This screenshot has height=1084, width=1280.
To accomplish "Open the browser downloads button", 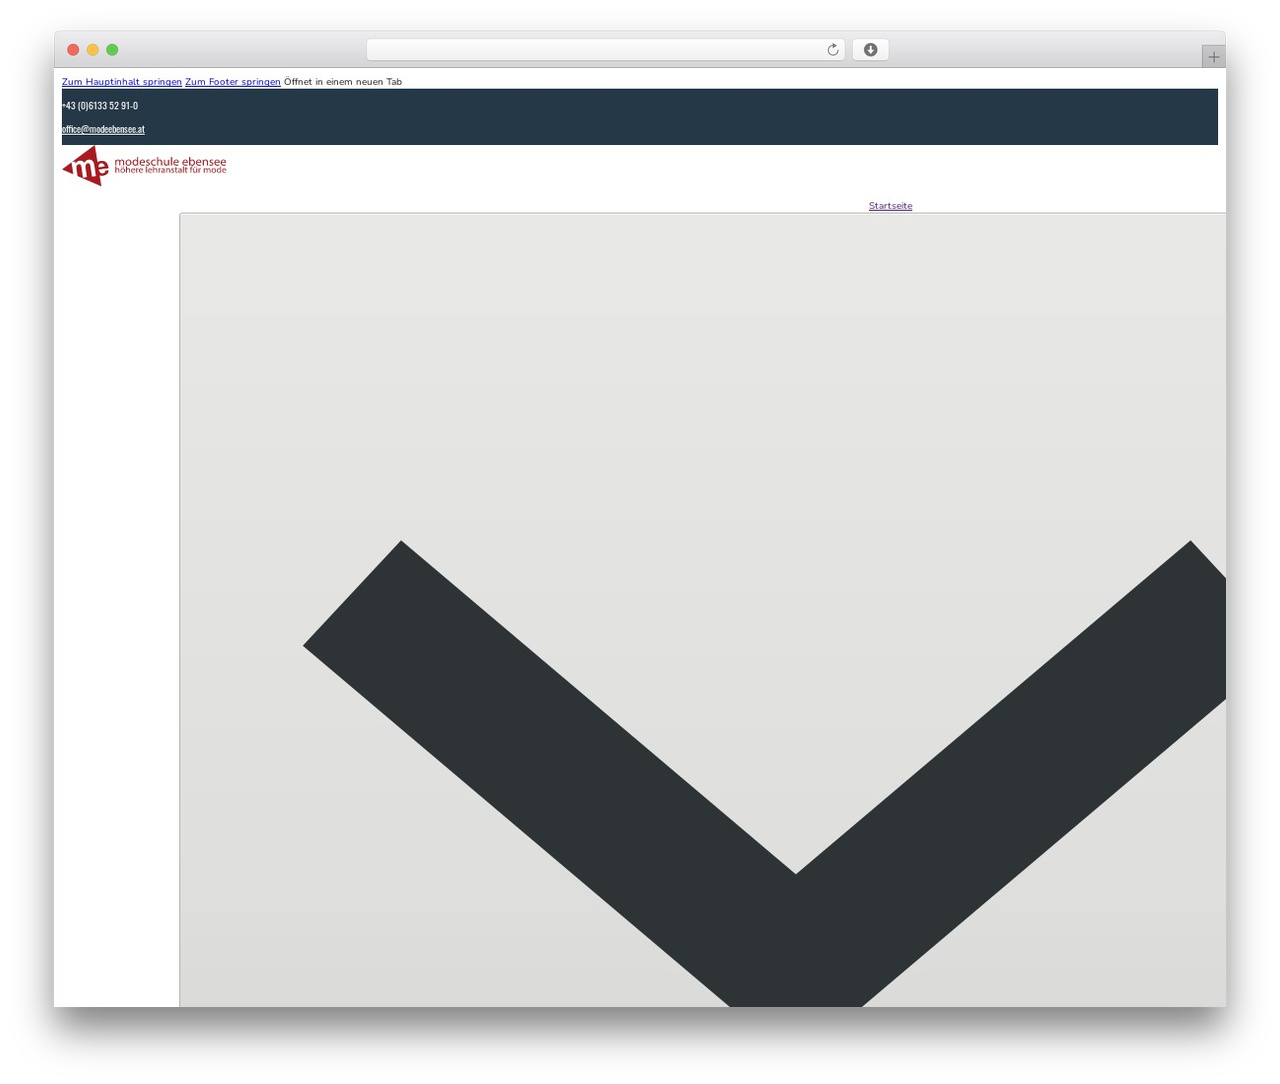I will pyautogui.click(x=870, y=50).
